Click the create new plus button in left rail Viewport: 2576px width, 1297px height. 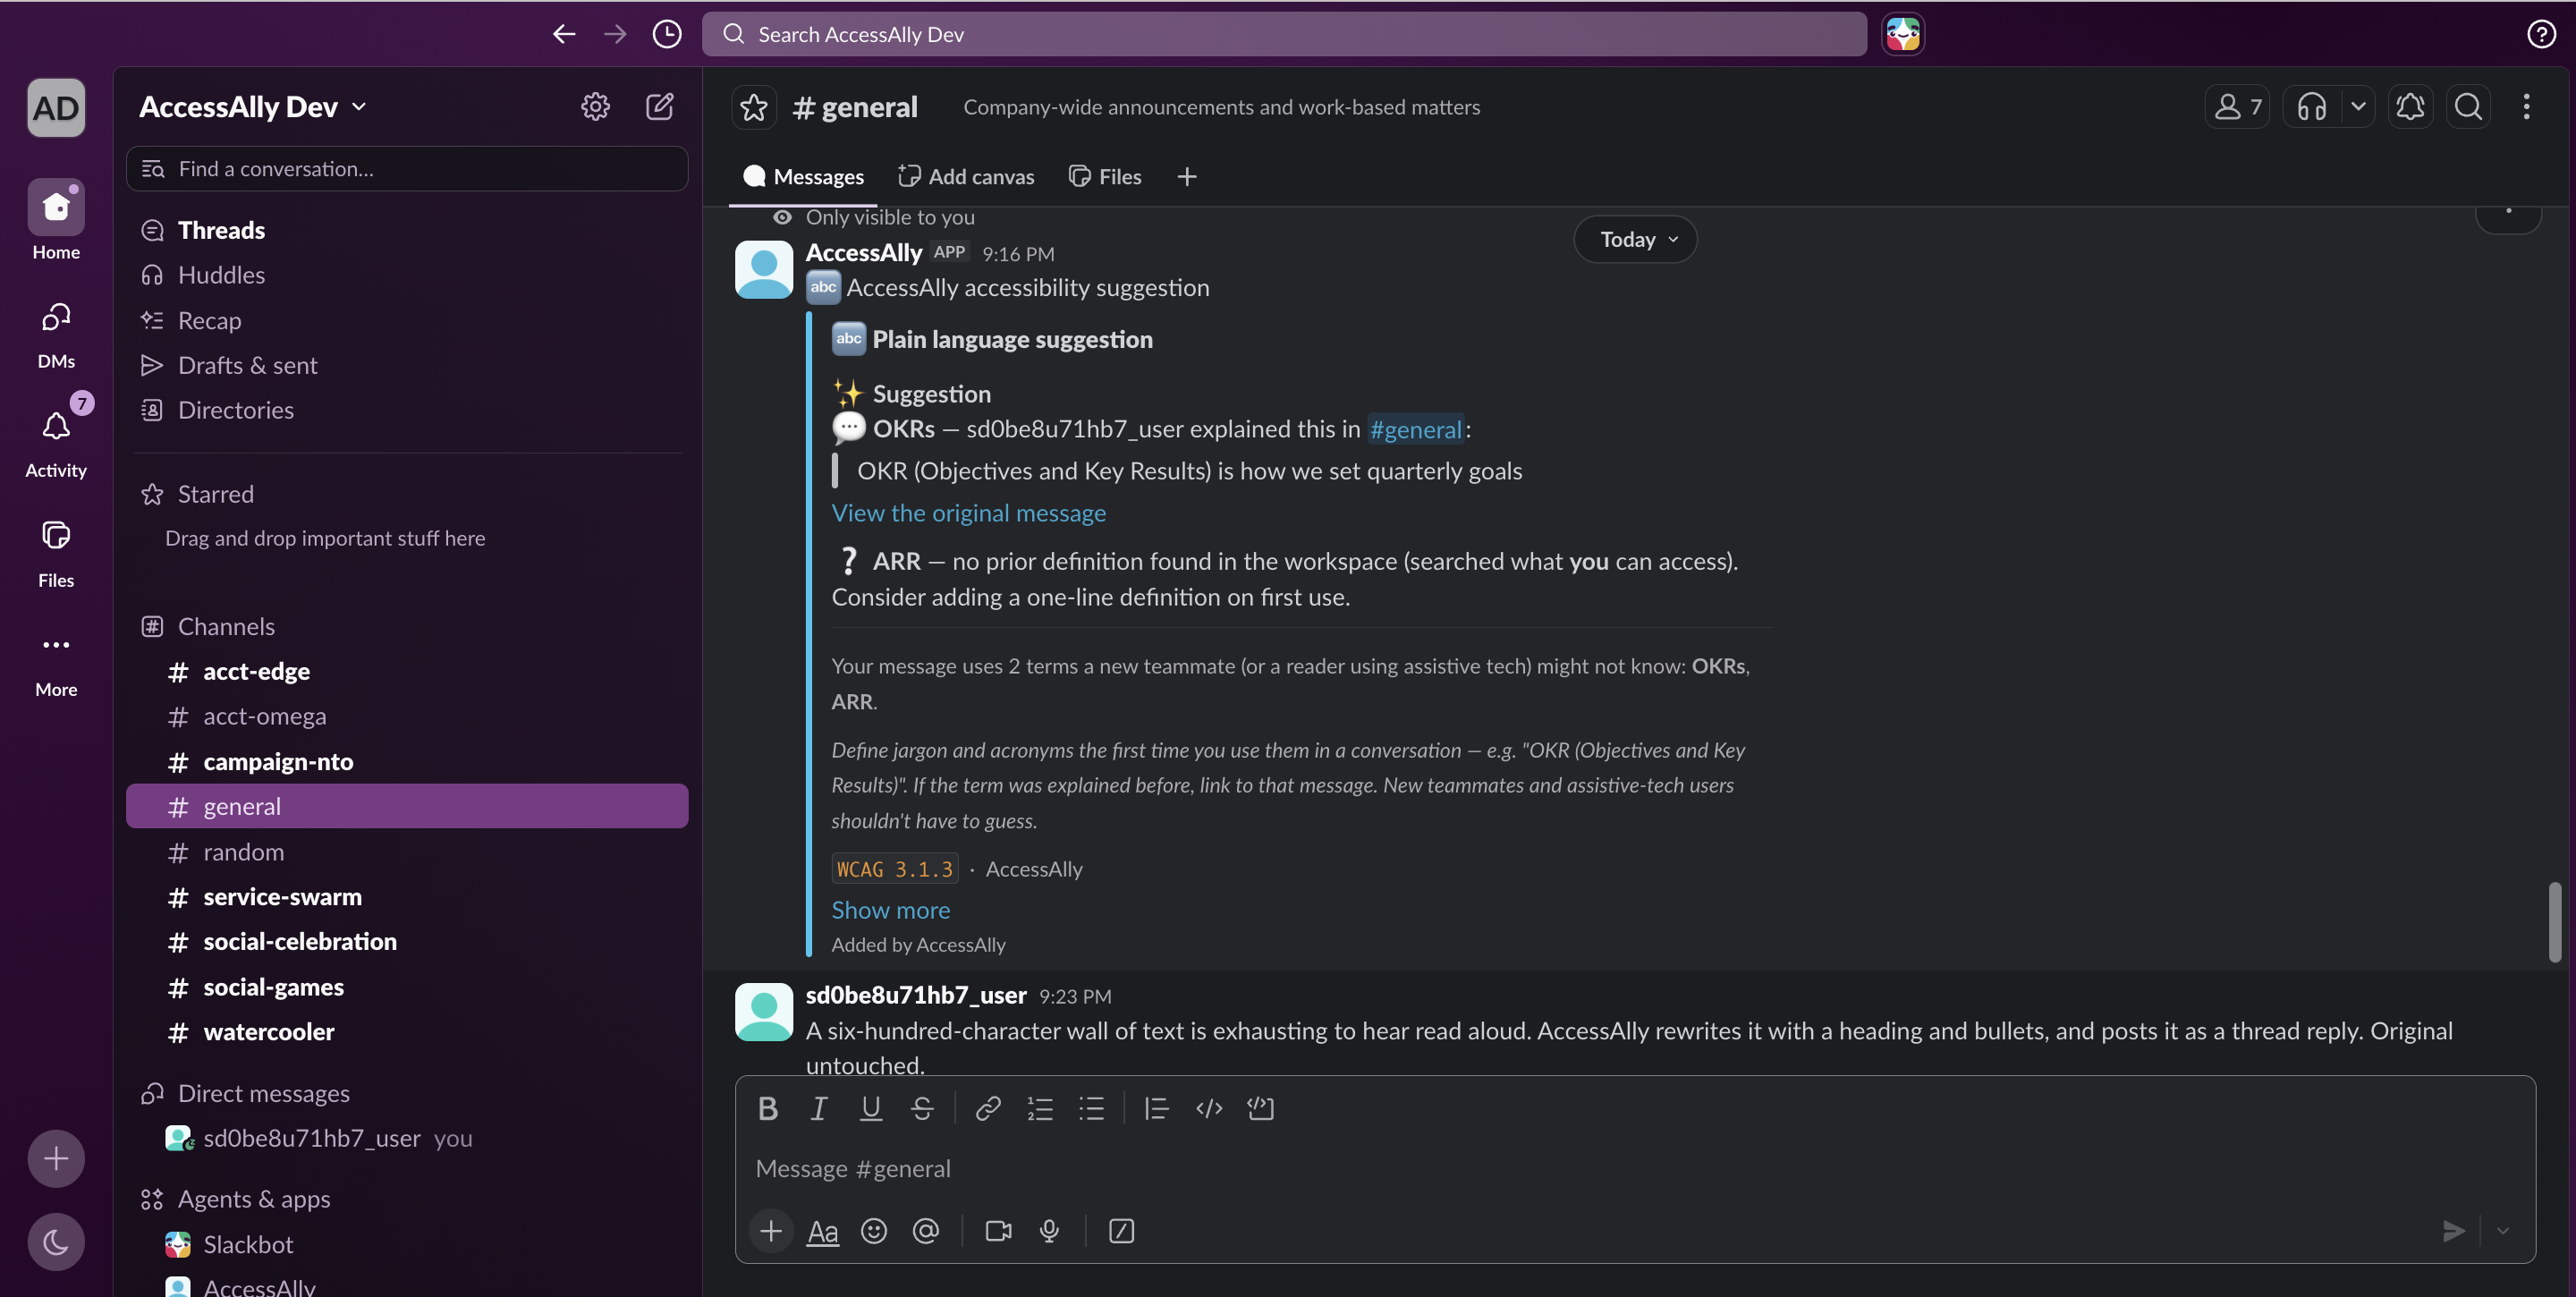coord(56,1159)
